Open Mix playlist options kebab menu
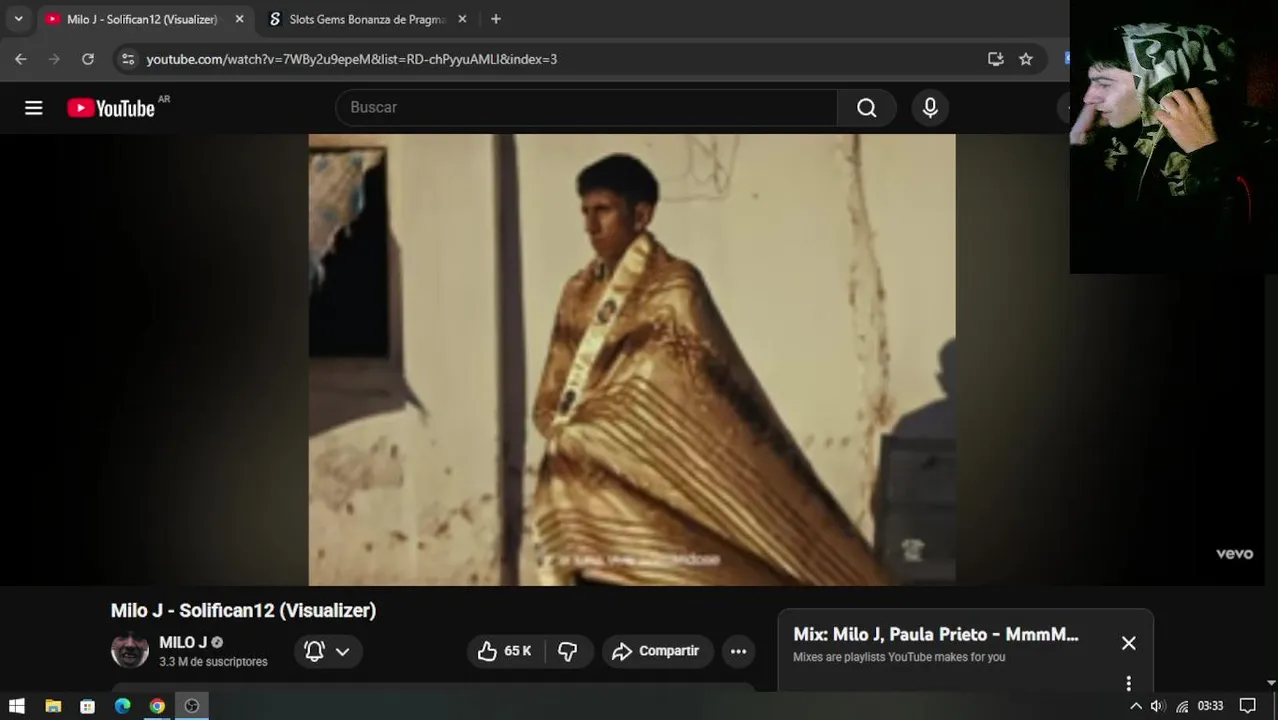1278x720 pixels. tap(1129, 684)
